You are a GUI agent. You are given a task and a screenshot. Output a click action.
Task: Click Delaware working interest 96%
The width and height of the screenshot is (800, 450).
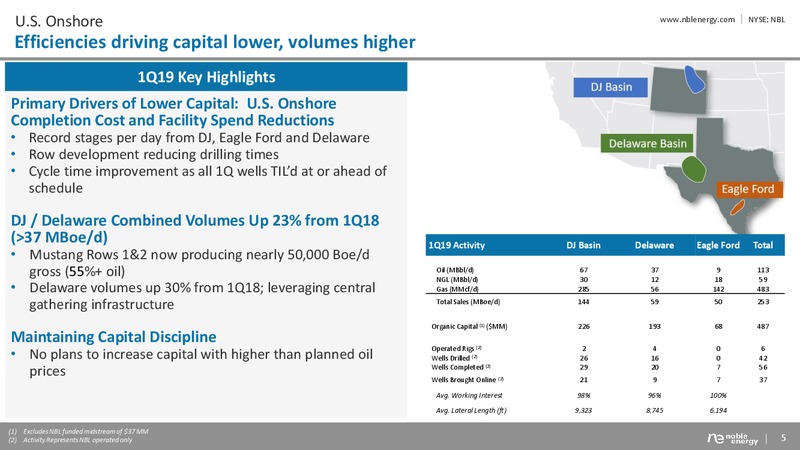pos(655,395)
